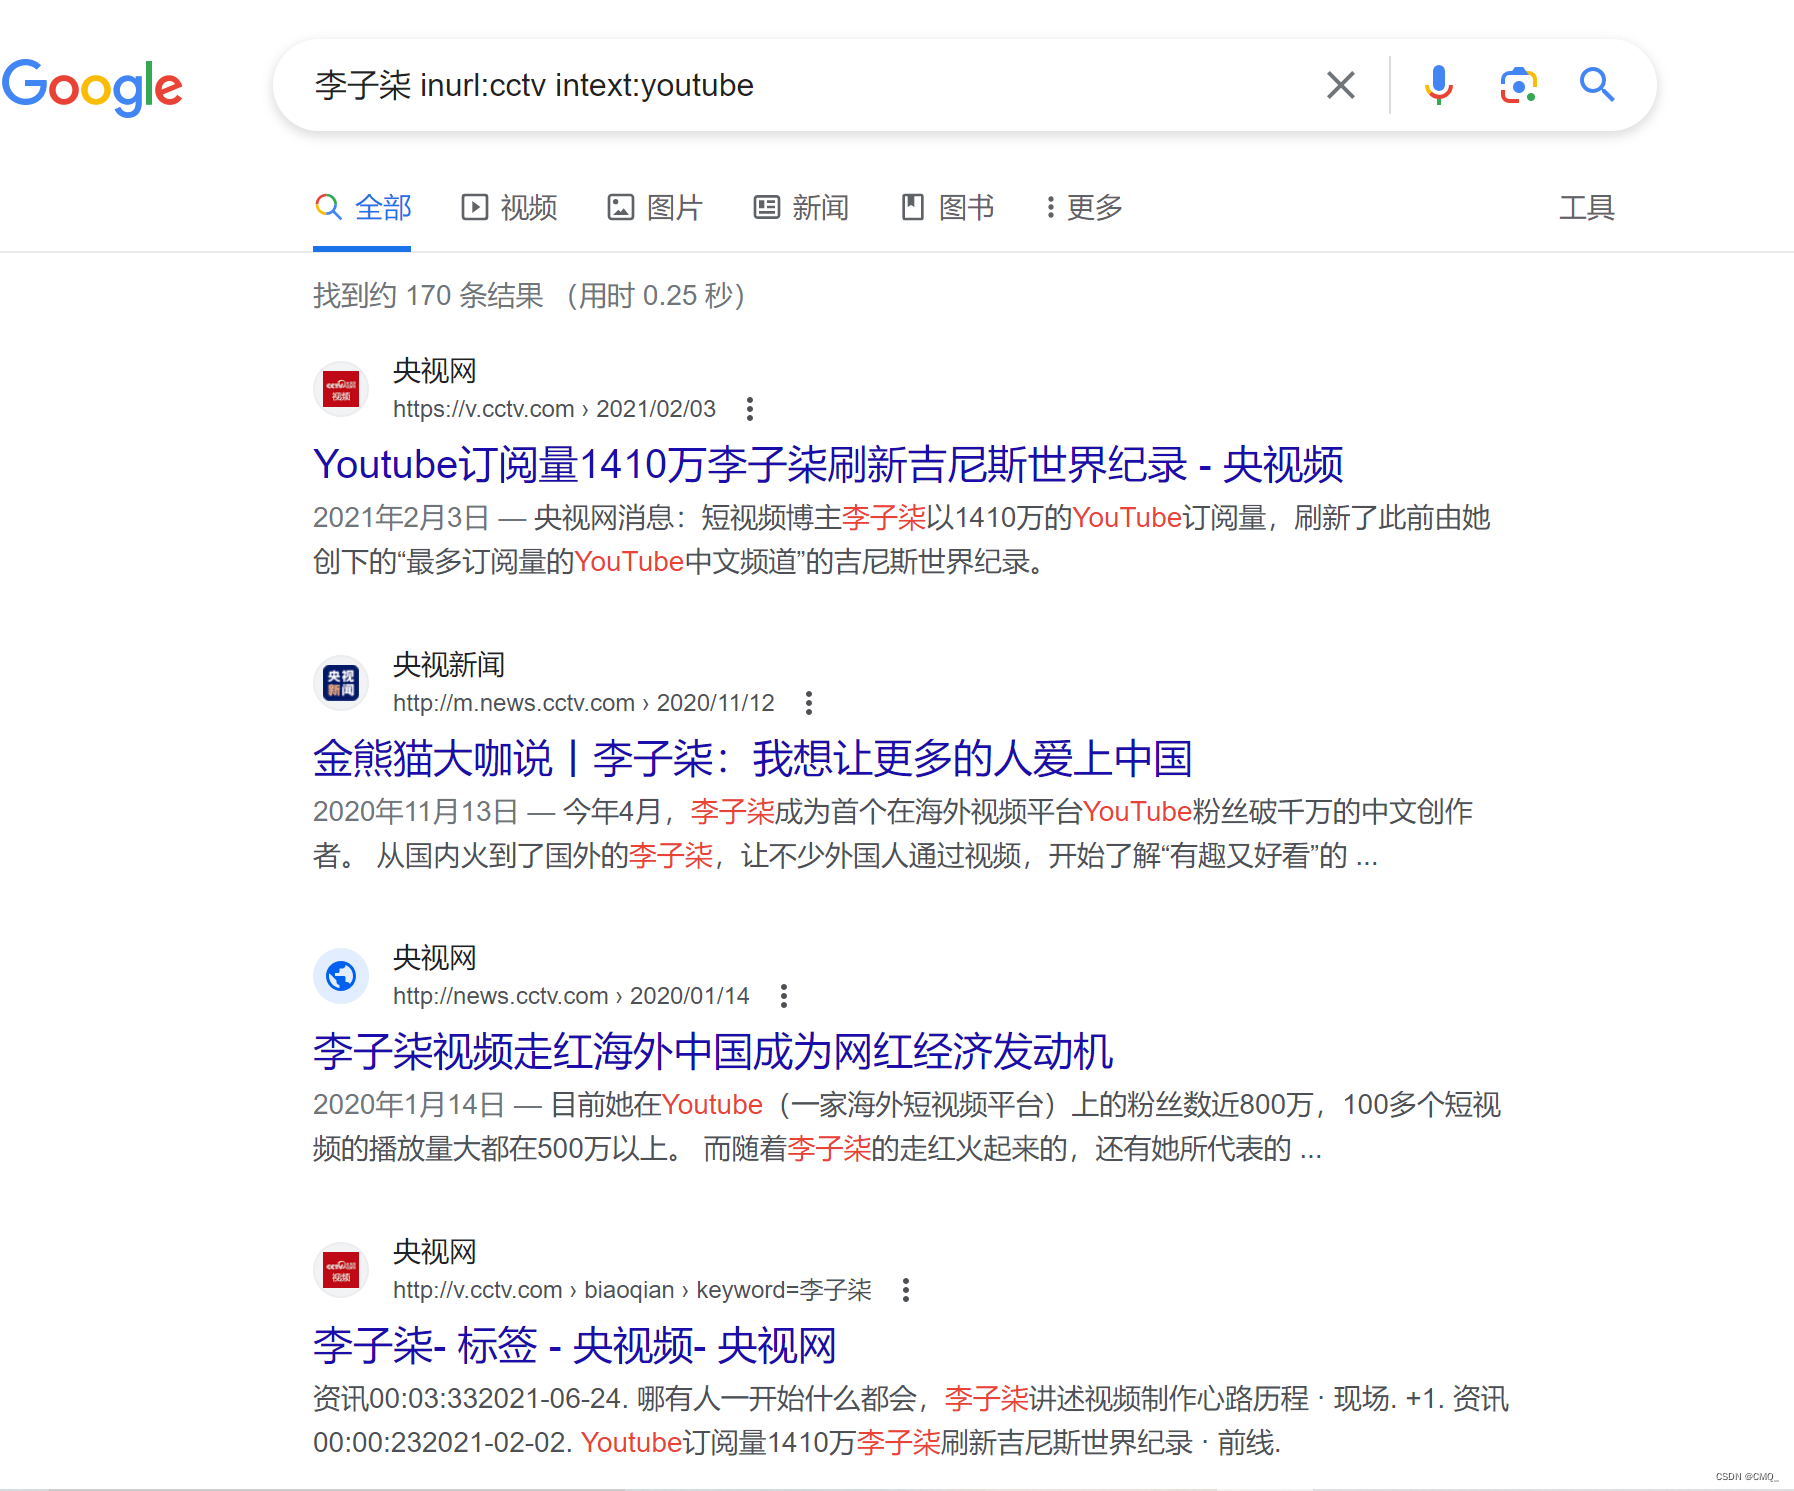Open options menu for biaoqian keyword result
This screenshot has width=1794, height=1491.
[905, 1290]
